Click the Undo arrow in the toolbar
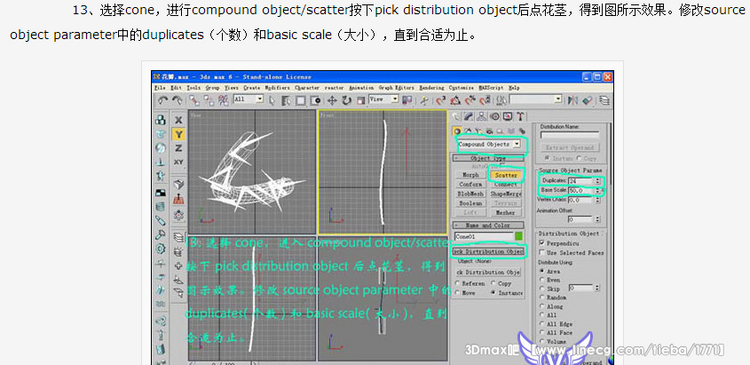This screenshot has height=365, width=750. pyautogui.click(x=163, y=100)
